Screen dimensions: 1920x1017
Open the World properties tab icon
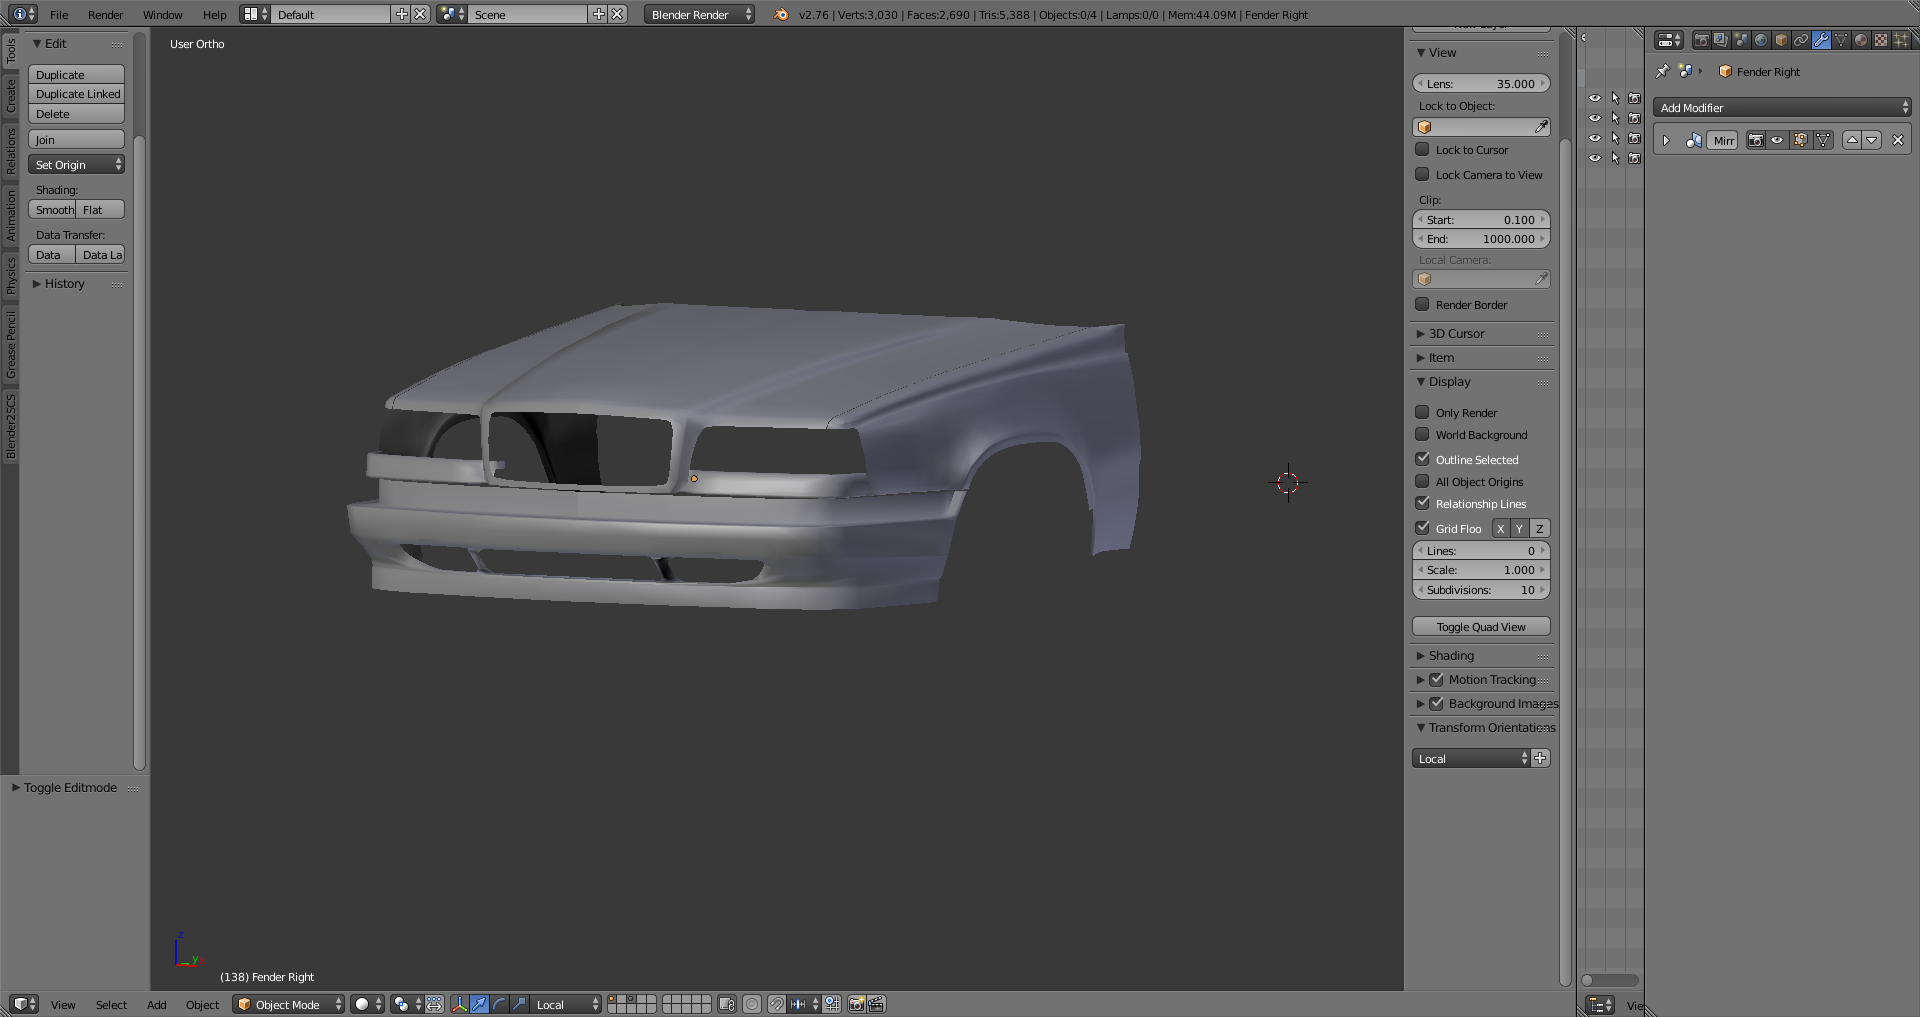(x=1761, y=40)
